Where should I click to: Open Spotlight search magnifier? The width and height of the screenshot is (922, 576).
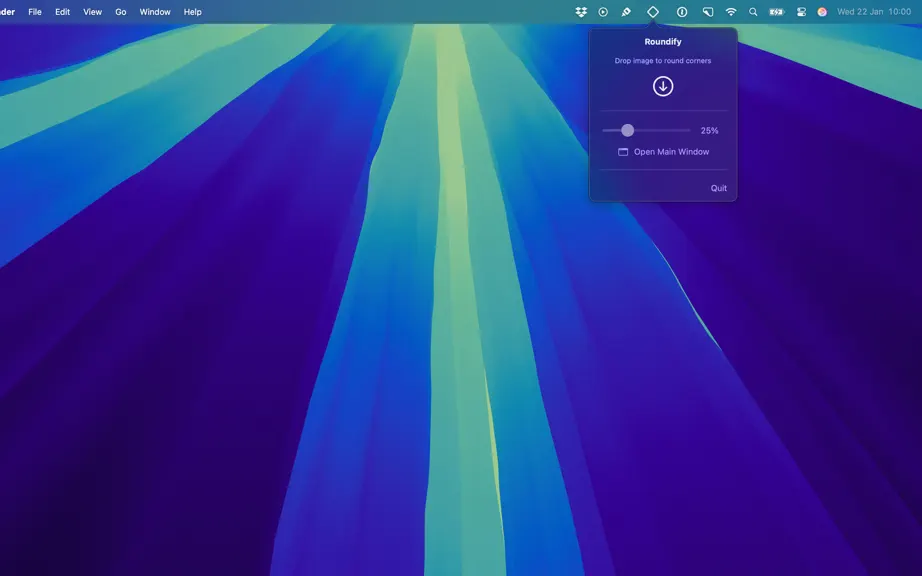point(753,12)
